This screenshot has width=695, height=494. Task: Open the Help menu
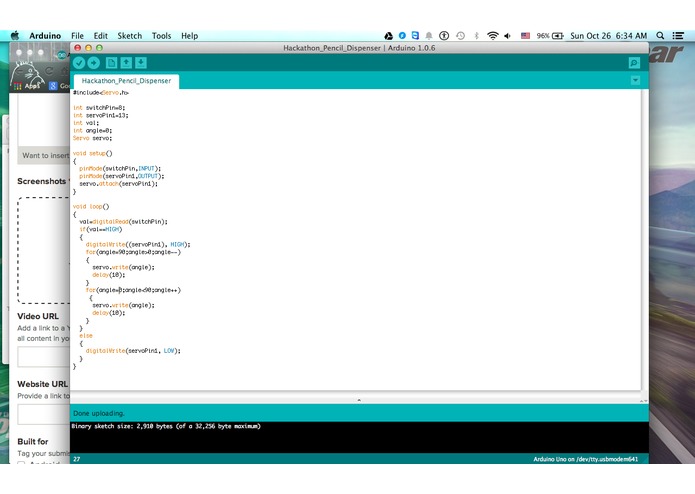pos(189,36)
